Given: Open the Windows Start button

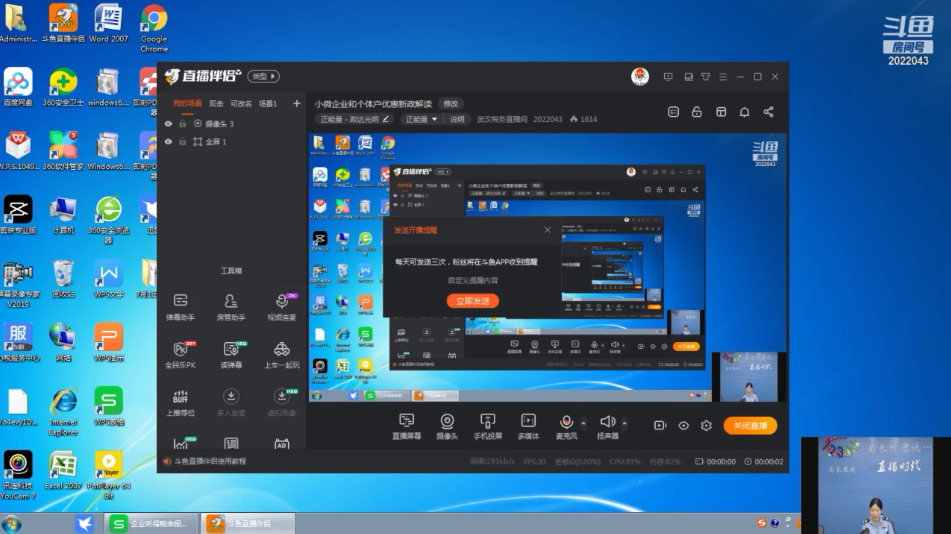Looking at the screenshot, I should (x=11, y=524).
